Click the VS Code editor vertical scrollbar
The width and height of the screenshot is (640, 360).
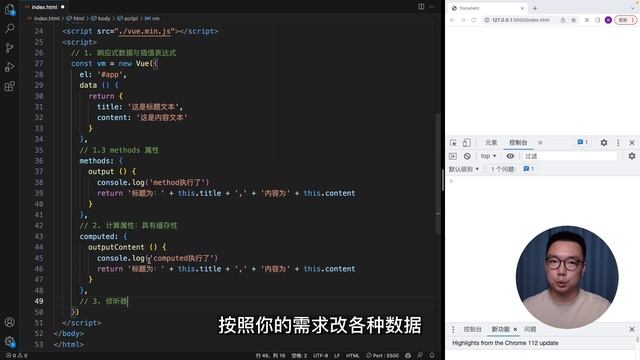point(438,173)
